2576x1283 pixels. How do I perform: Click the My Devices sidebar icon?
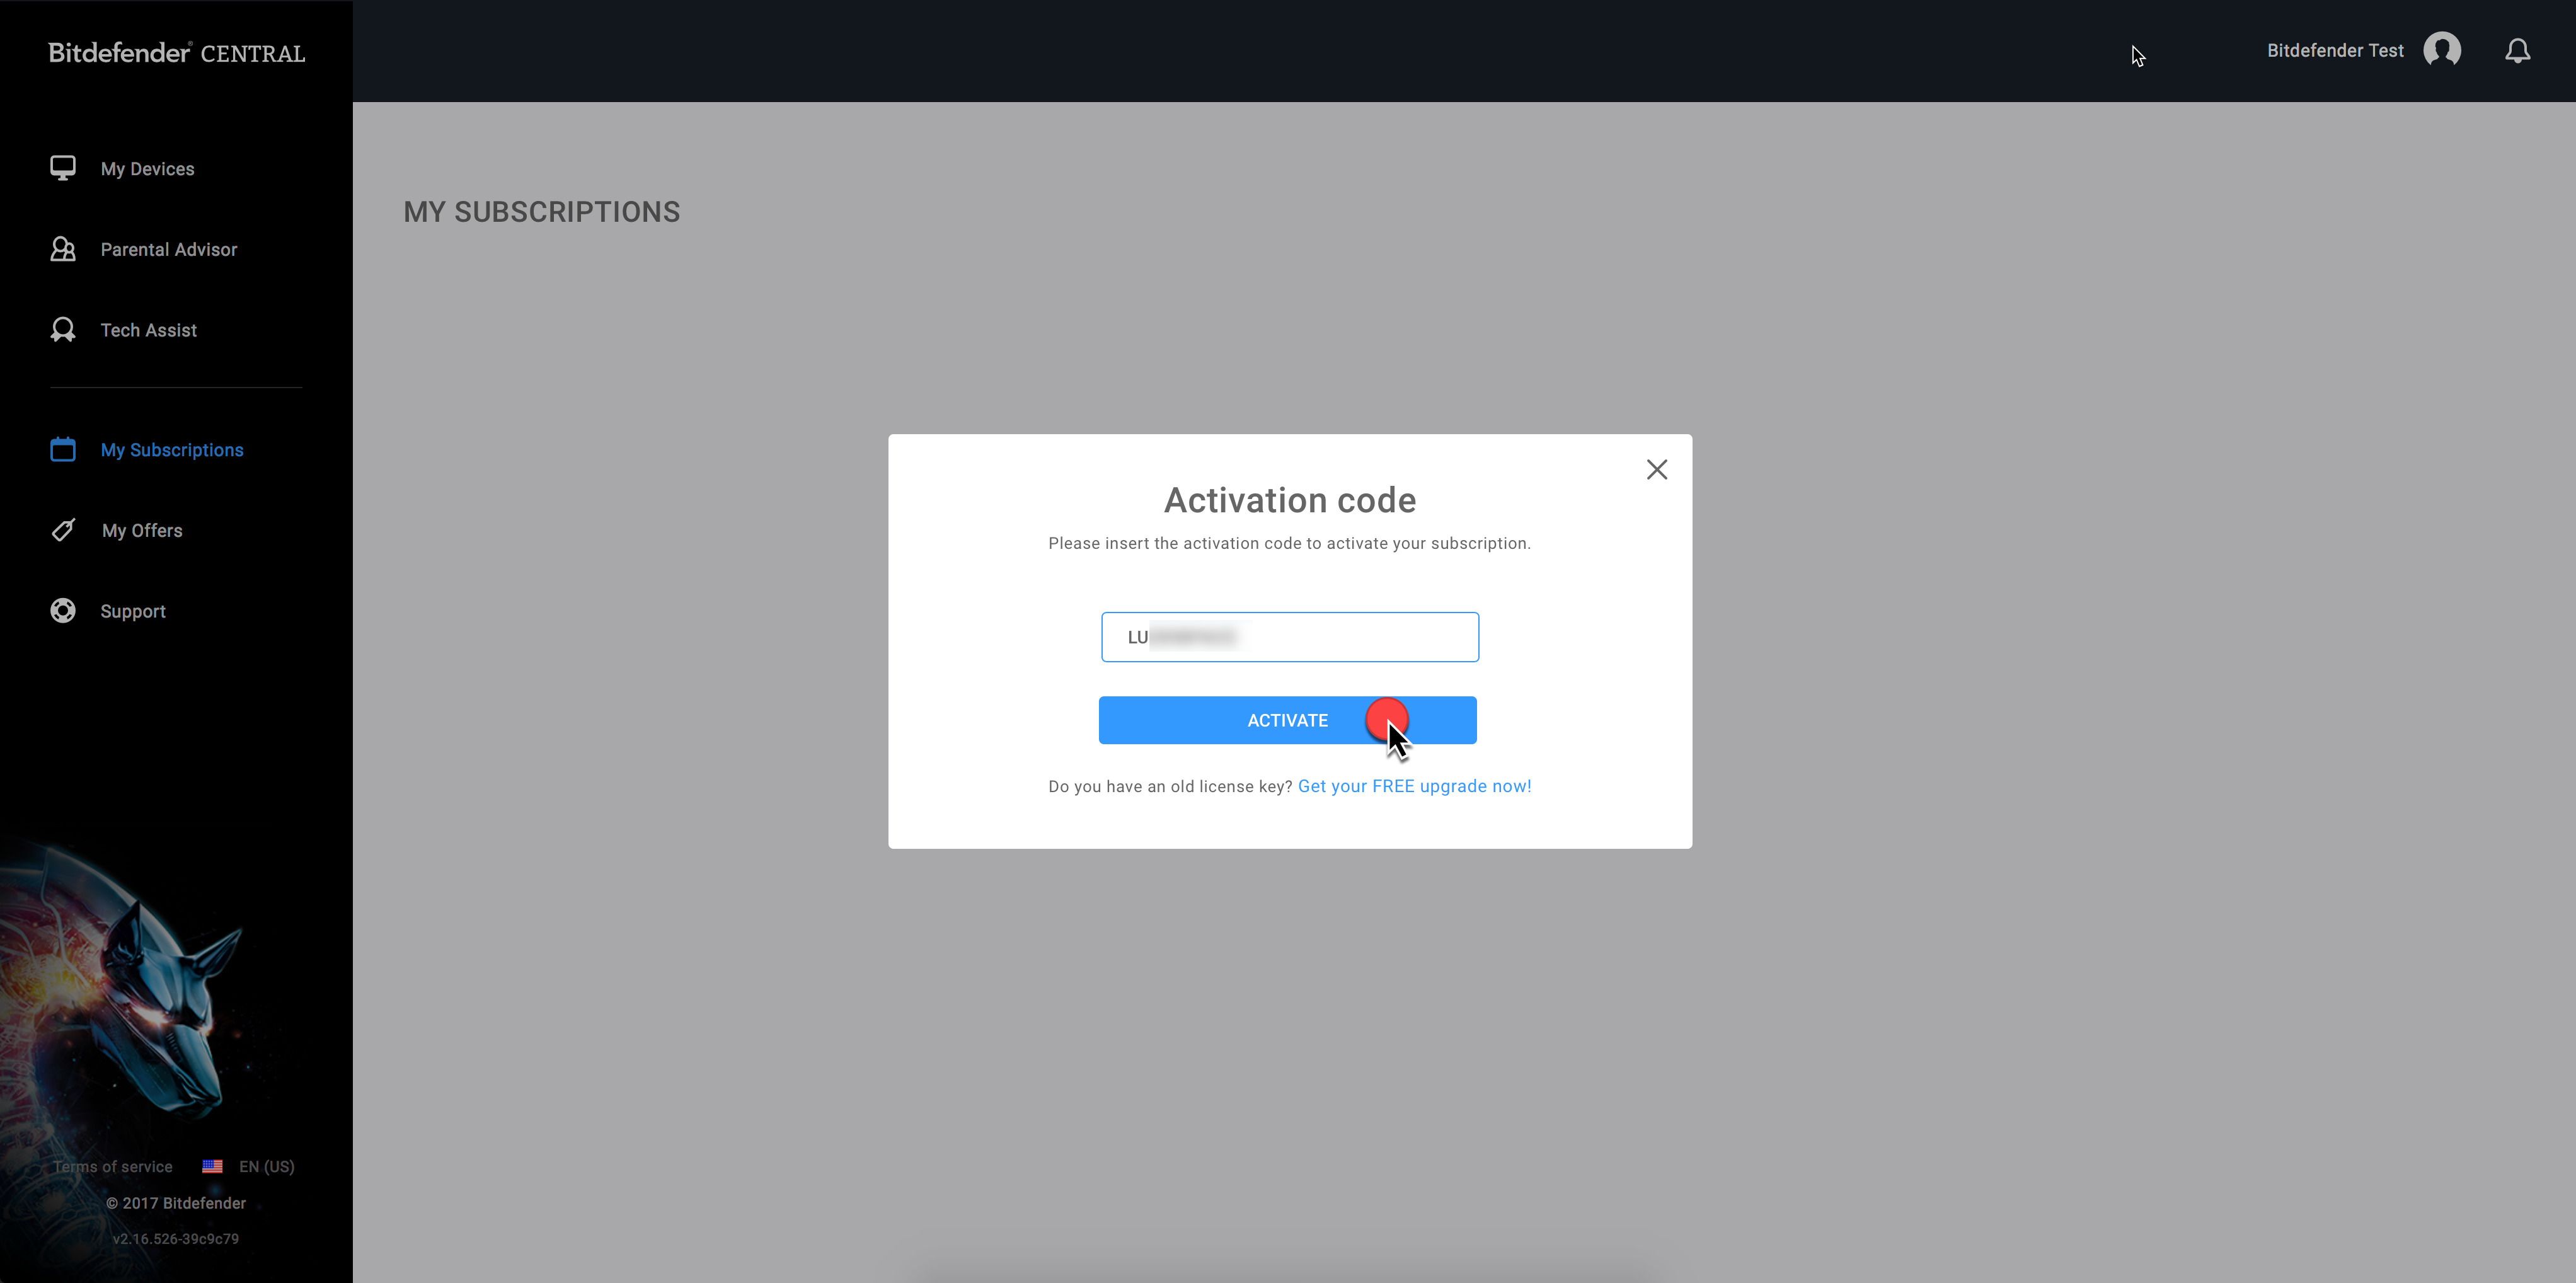(62, 168)
